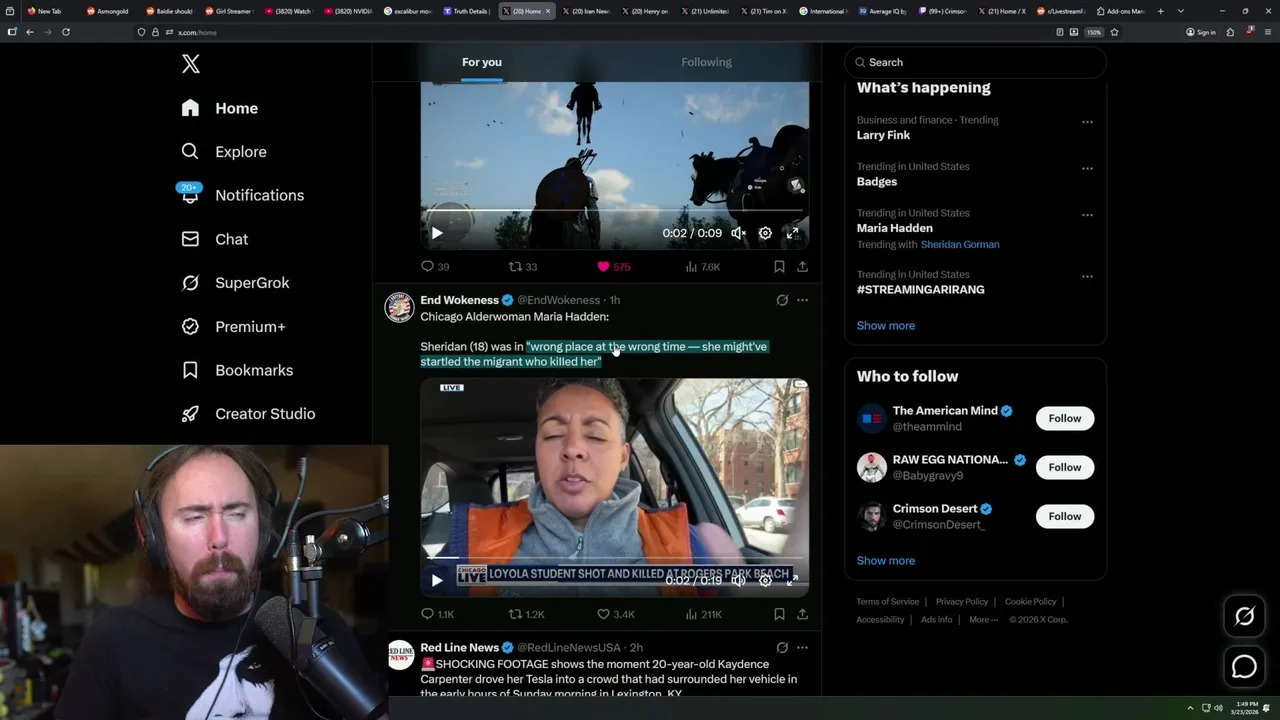Image resolution: width=1280 pixels, height=720 pixels.
Task: Reply to the top video post with 39 replies
Action: click(x=435, y=267)
